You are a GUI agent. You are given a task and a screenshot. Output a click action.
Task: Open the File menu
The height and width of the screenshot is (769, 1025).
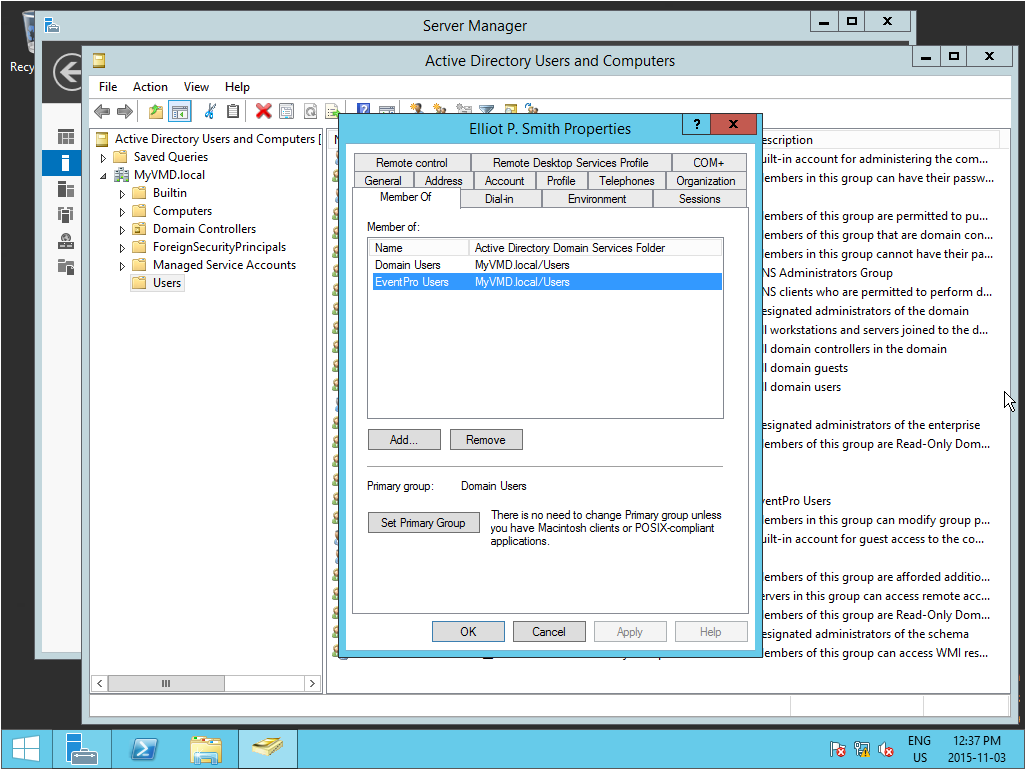pyautogui.click(x=108, y=86)
